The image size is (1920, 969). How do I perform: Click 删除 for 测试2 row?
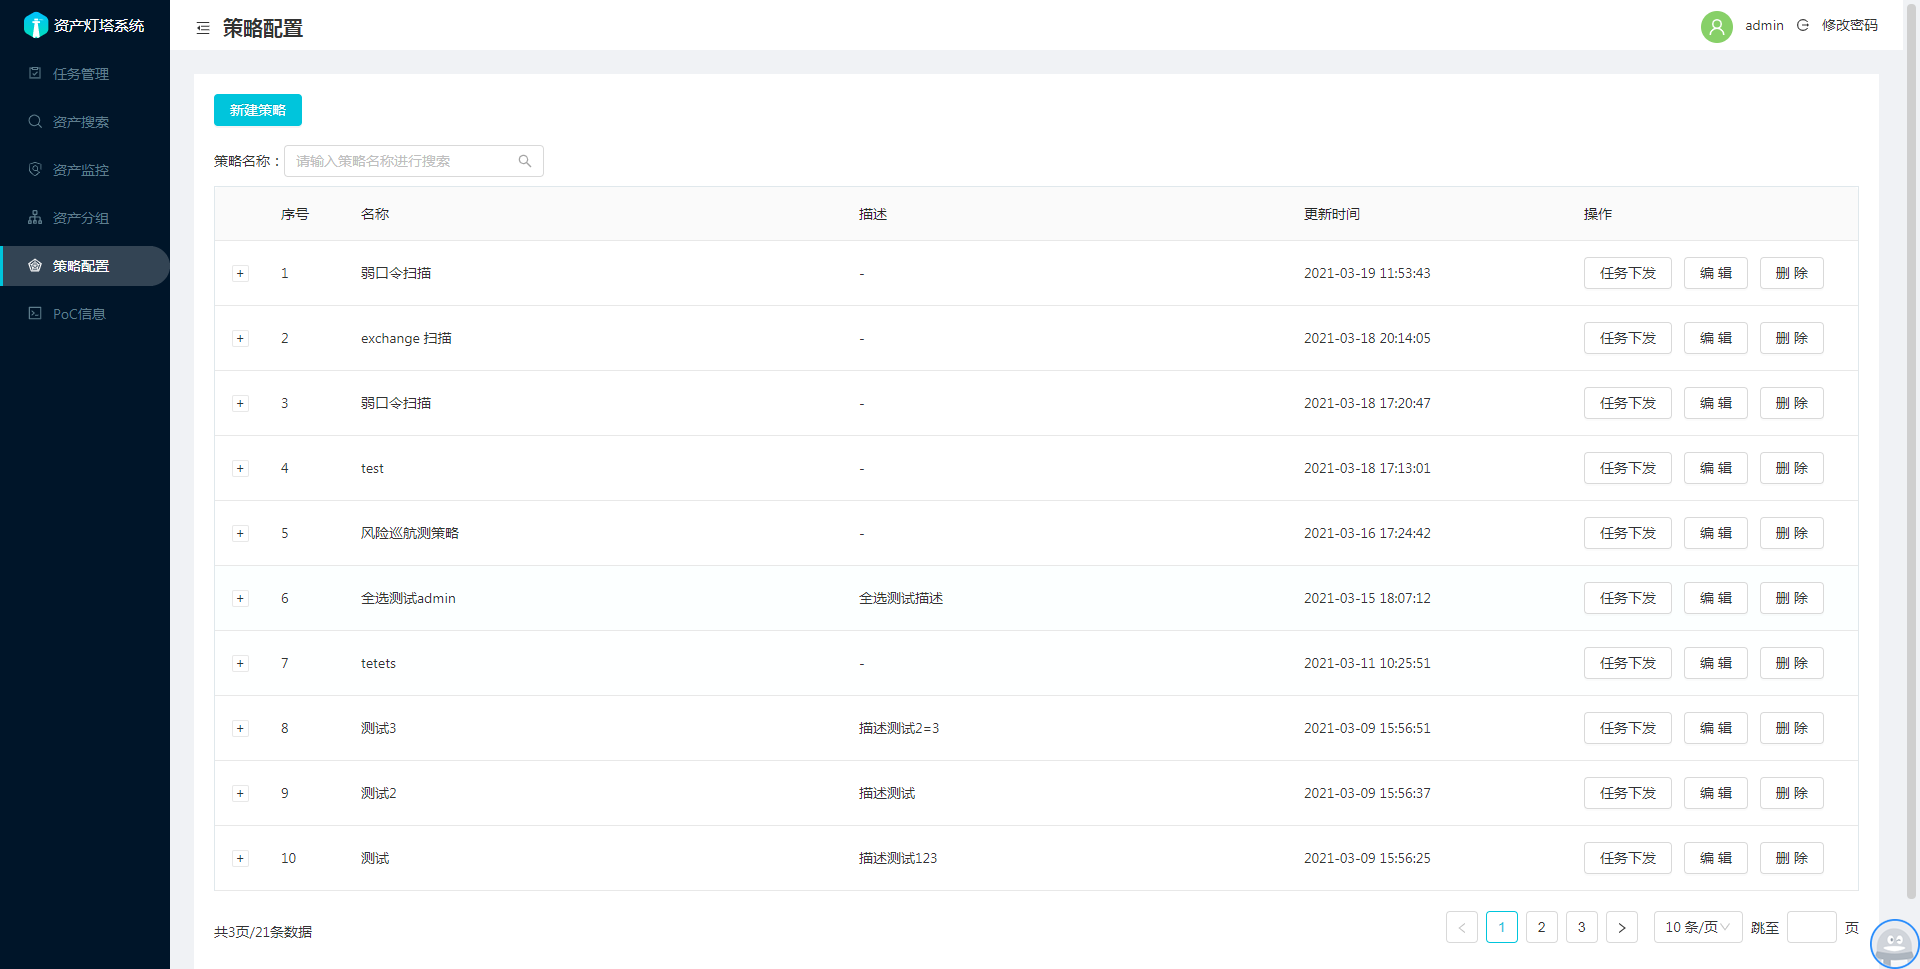point(1792,793)
